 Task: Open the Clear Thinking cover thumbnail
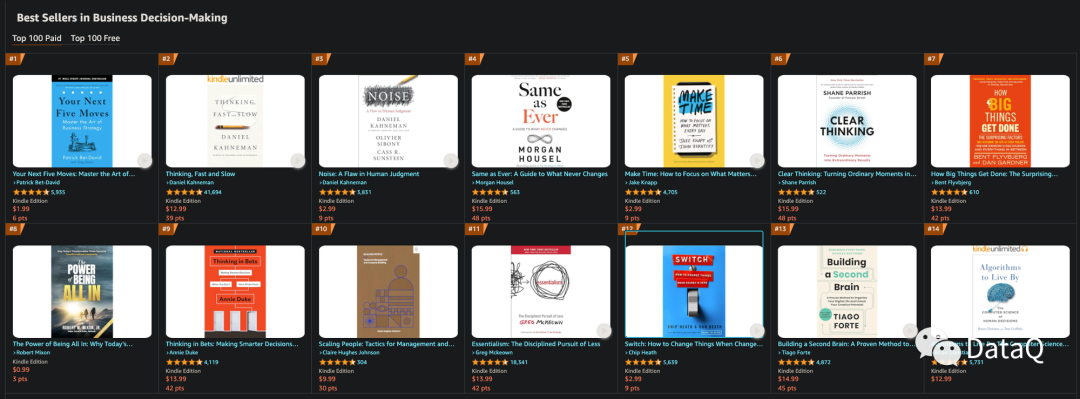pyautogui.click(x=847, y=121)
